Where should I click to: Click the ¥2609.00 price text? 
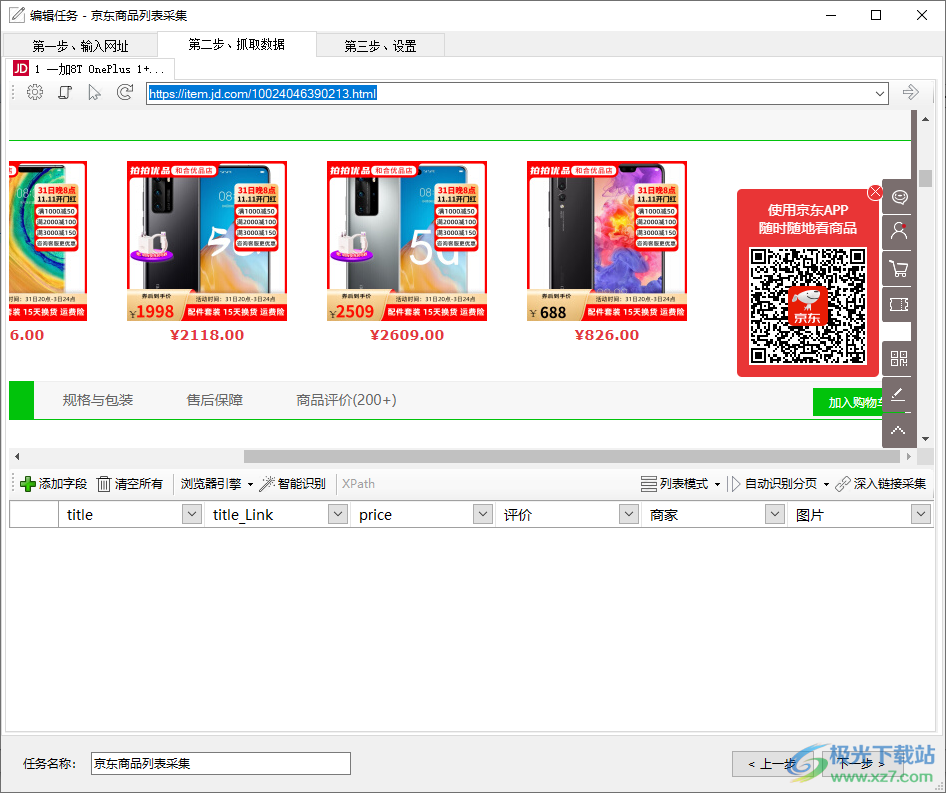[x=407, y=335]
